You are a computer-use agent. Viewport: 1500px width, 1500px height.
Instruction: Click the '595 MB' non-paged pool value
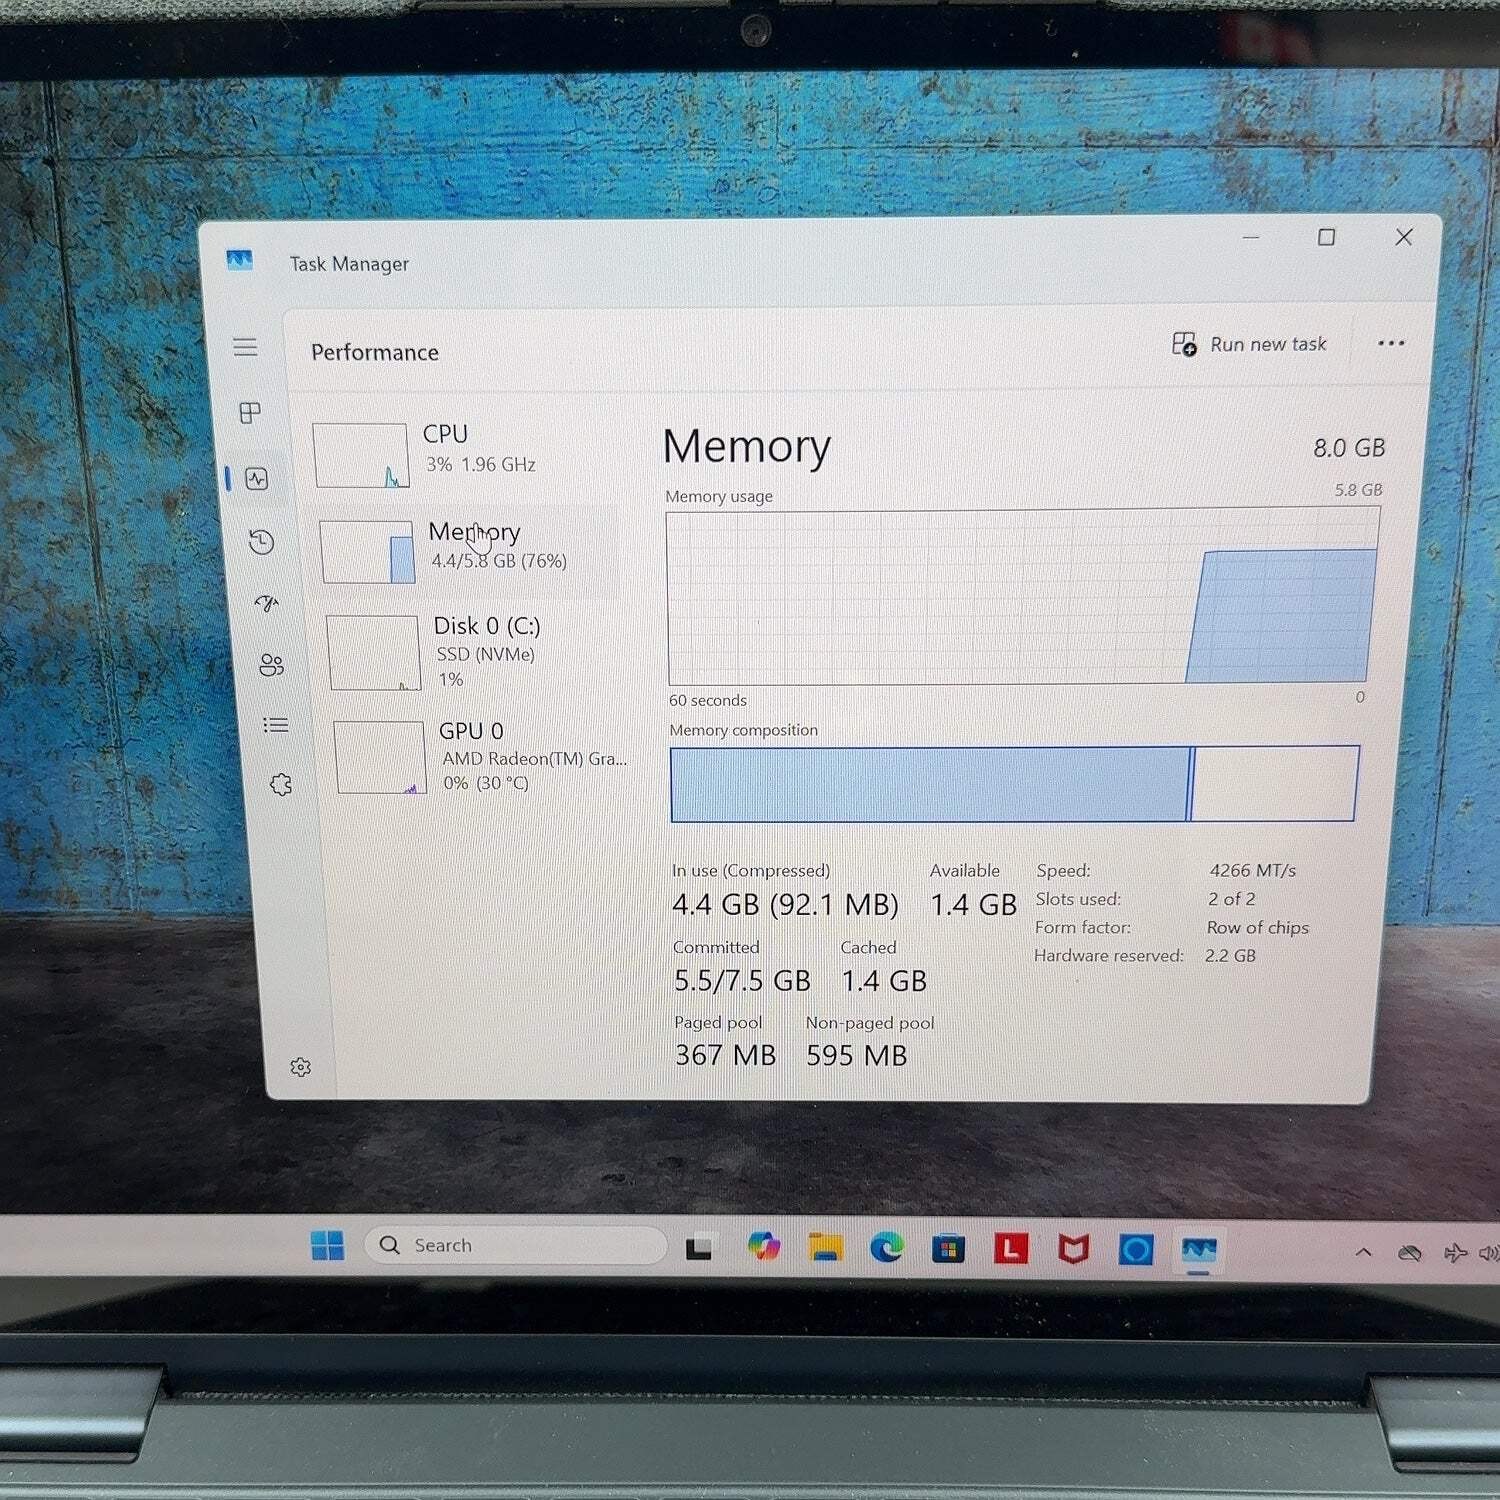tap(857, 1056)
